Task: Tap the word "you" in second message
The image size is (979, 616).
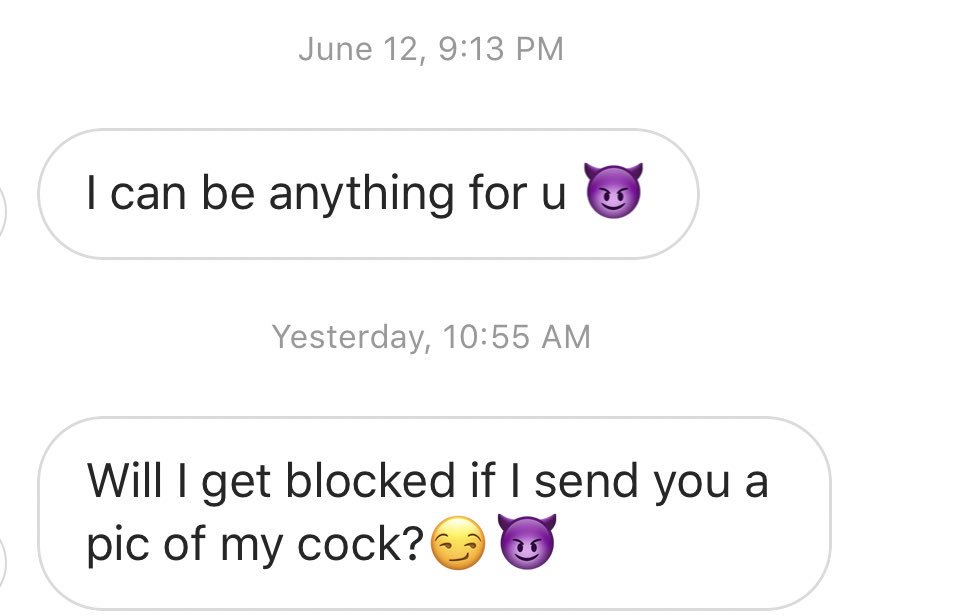Action: tap(692, 483)
